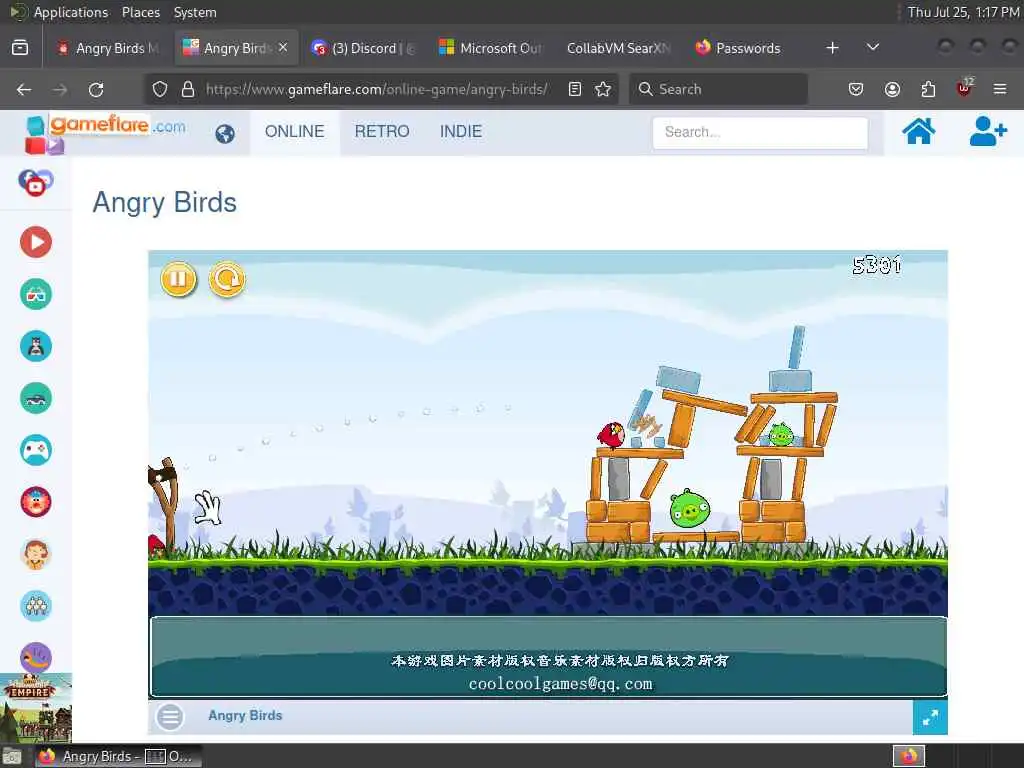Close the active Angry Birds tab
The image size is (1024, 768).
283,47
